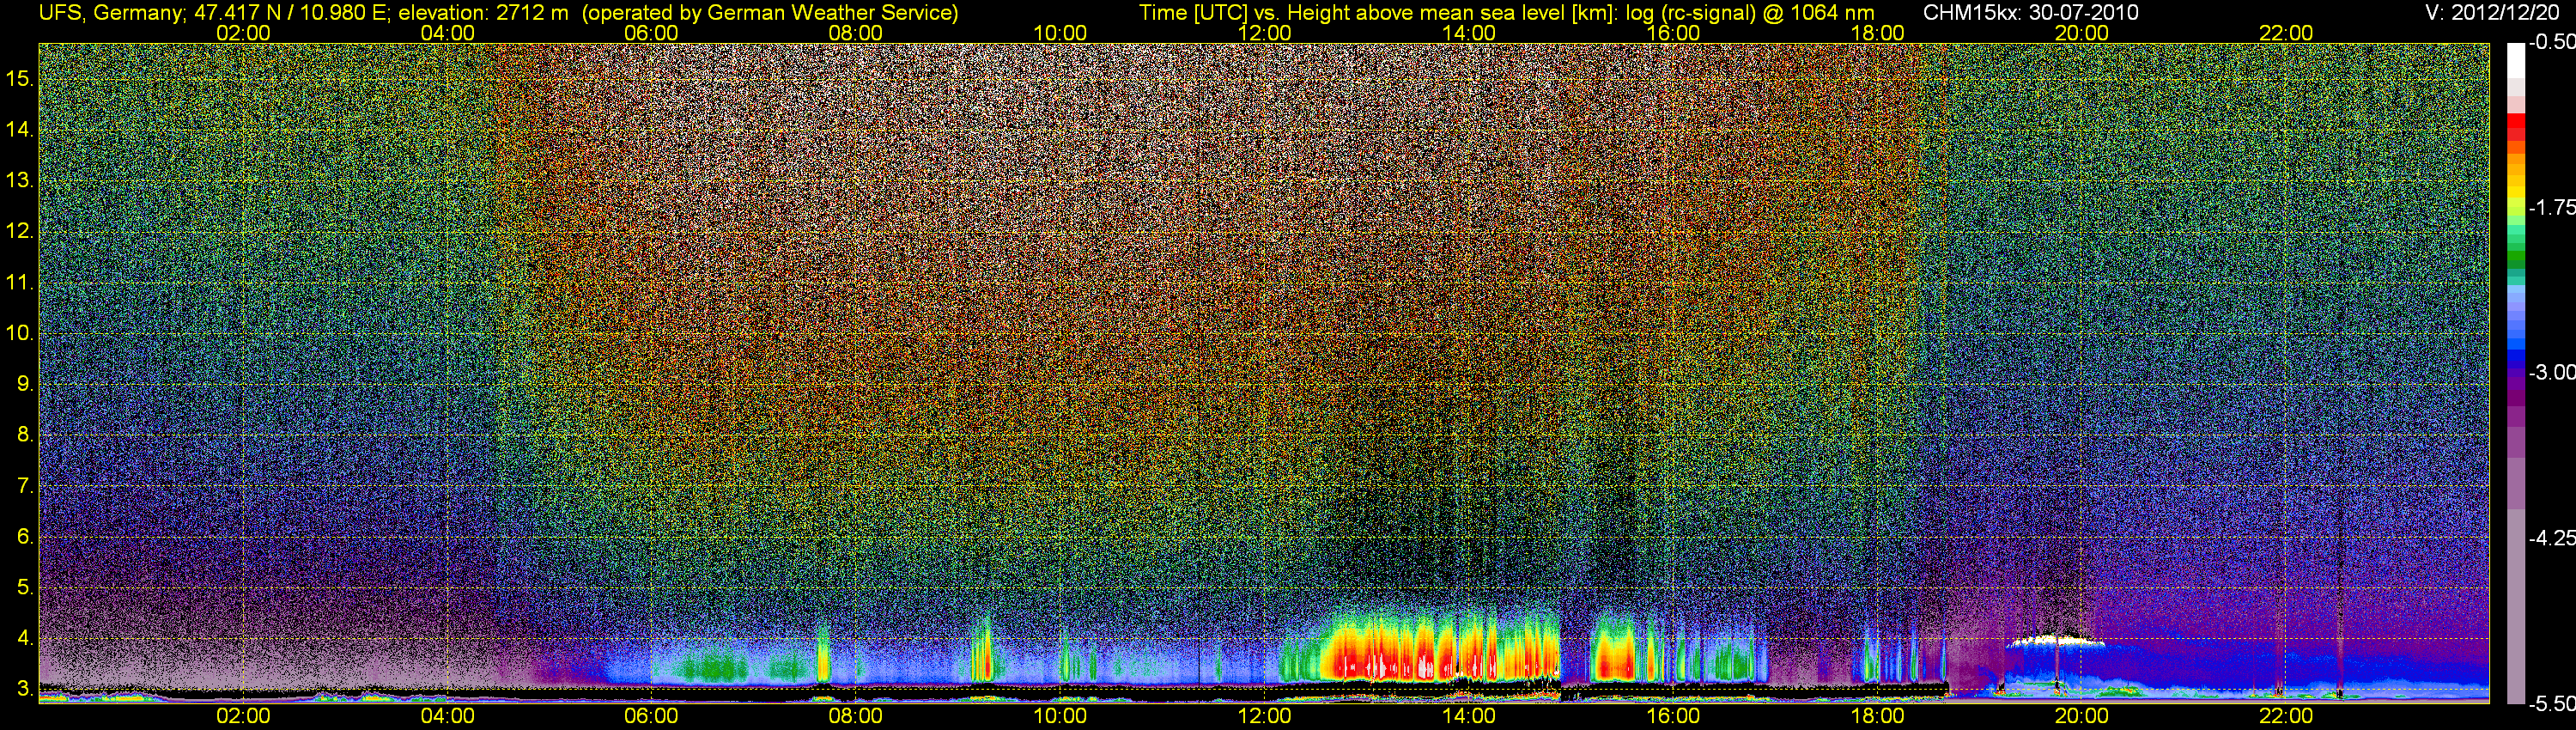Click the 13 km height axis label

click(19, 180)
